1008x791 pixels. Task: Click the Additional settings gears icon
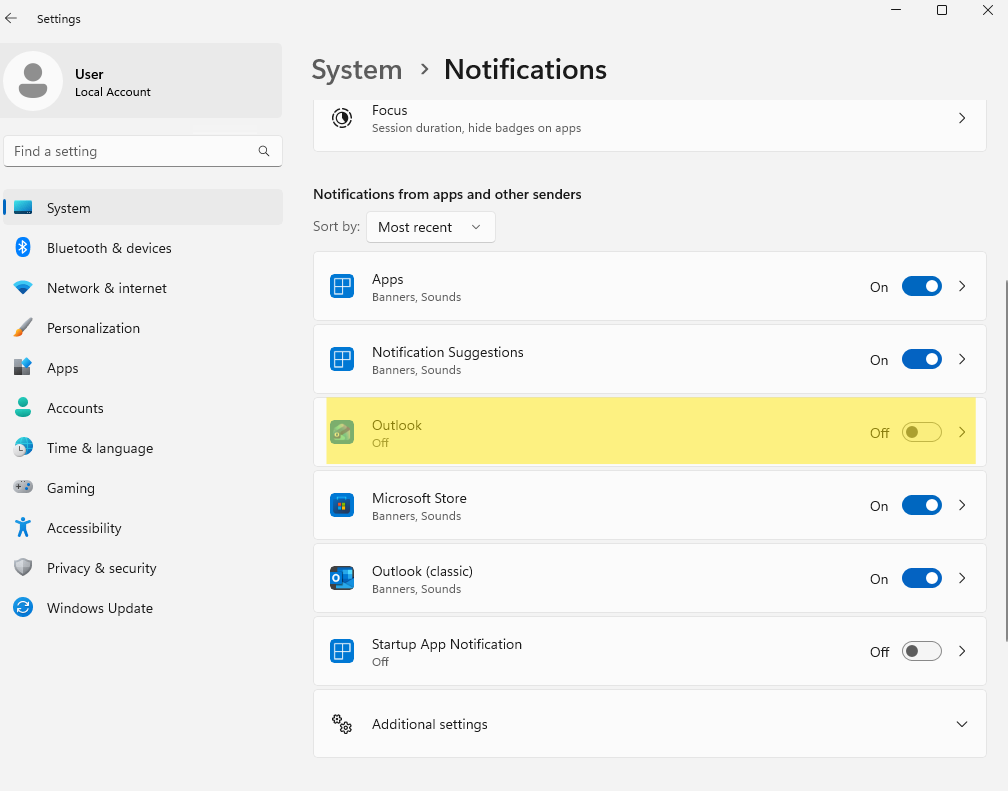click(342, 723)
